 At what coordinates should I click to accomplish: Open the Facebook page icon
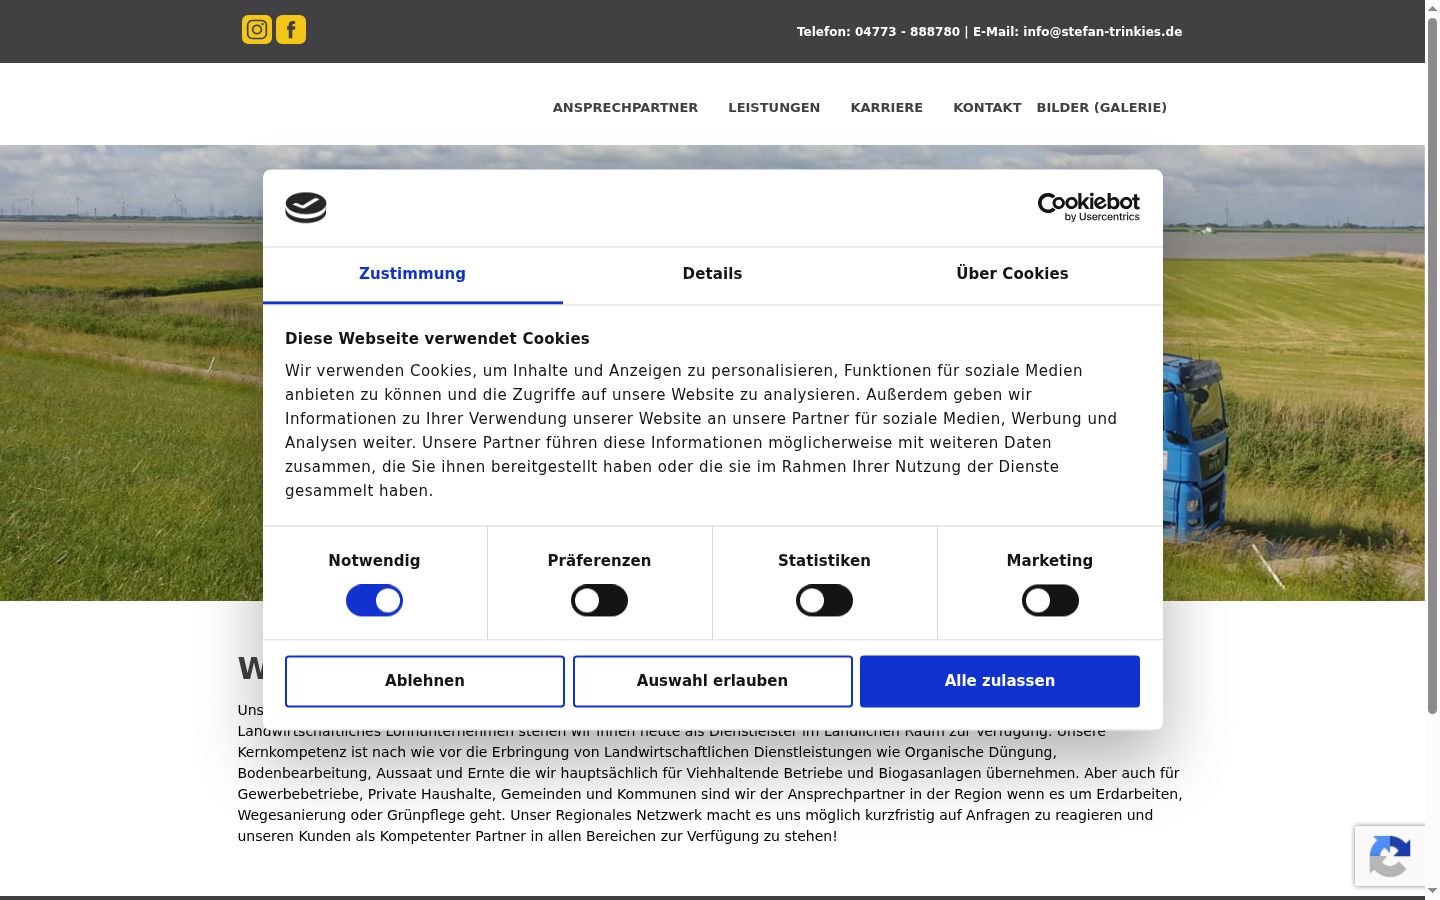pyautogui.click(x=291, y=30)
